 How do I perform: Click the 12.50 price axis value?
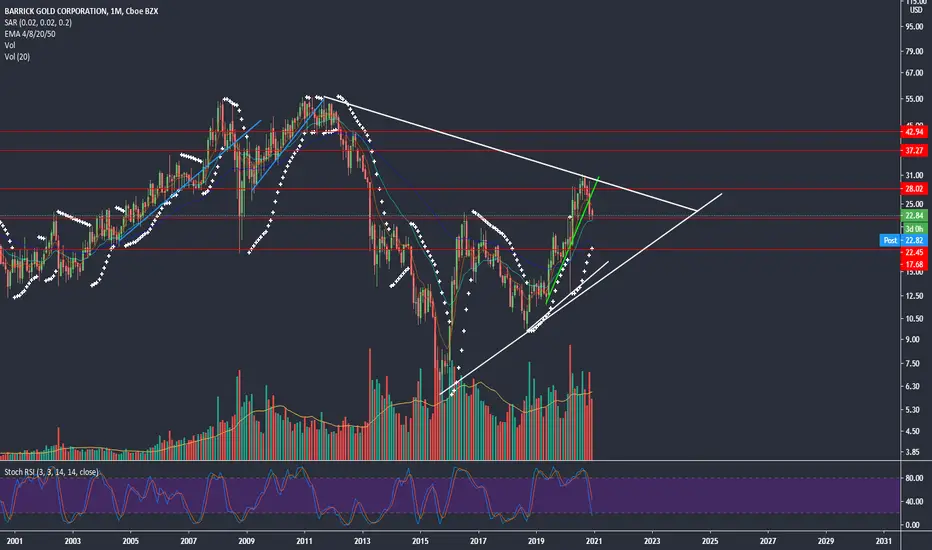point(914,296)
